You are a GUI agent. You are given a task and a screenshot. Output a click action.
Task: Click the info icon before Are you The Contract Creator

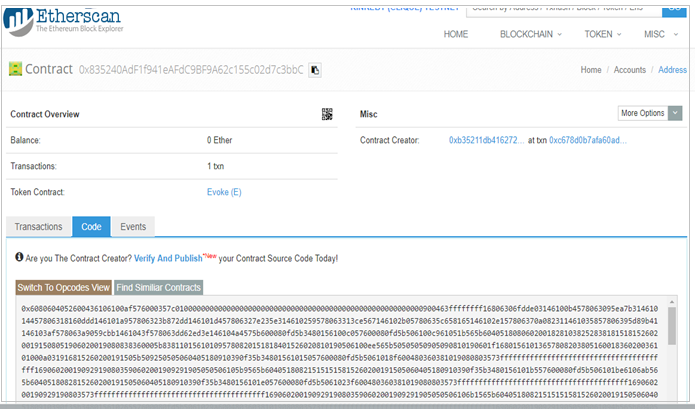point(19,257)
